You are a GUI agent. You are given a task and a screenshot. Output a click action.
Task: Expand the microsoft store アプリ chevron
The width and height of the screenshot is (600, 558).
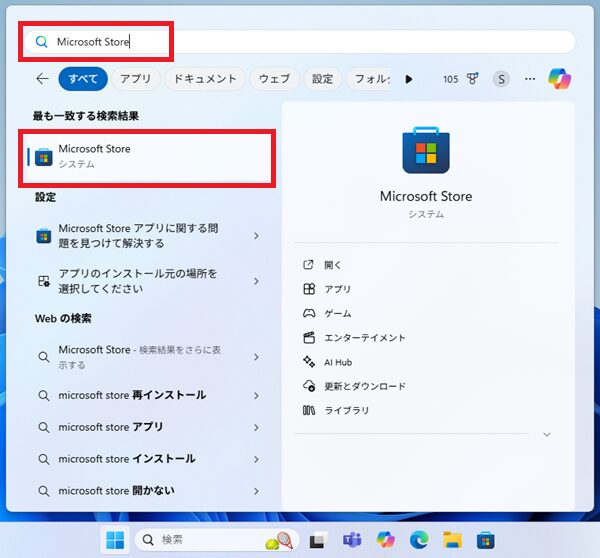(x=256, y=427)
